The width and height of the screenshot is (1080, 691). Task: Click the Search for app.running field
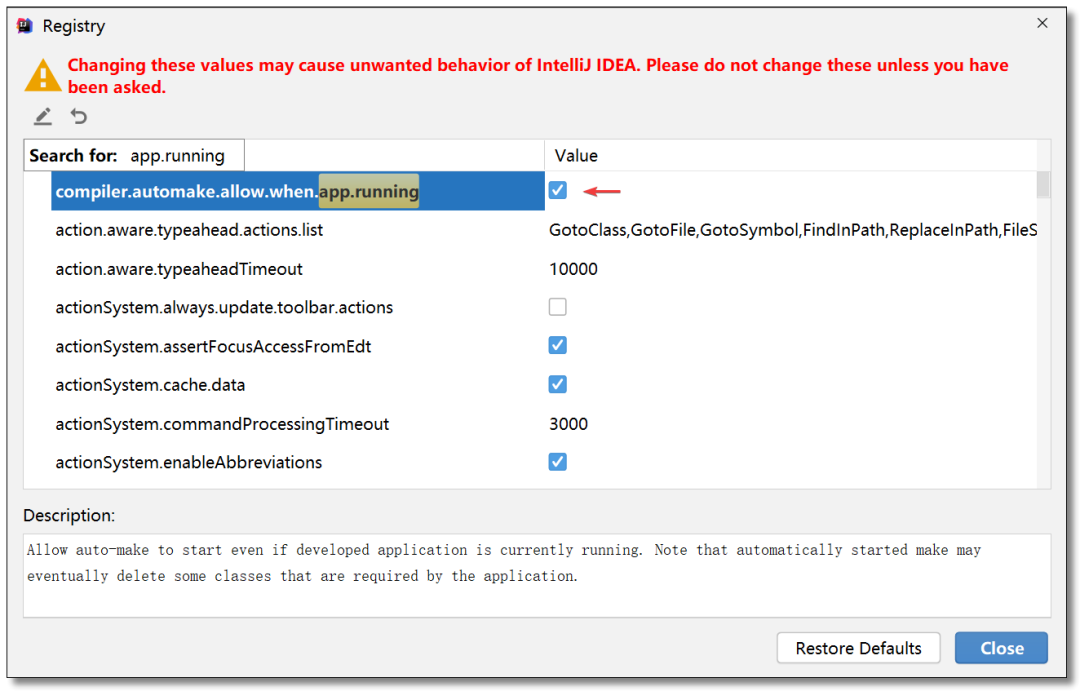(134, 156)
